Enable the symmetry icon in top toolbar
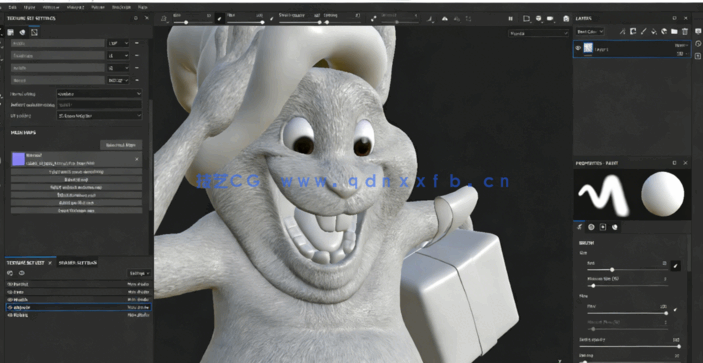The width and height of the screenshot is (703, 363). [x=445, y=19]
